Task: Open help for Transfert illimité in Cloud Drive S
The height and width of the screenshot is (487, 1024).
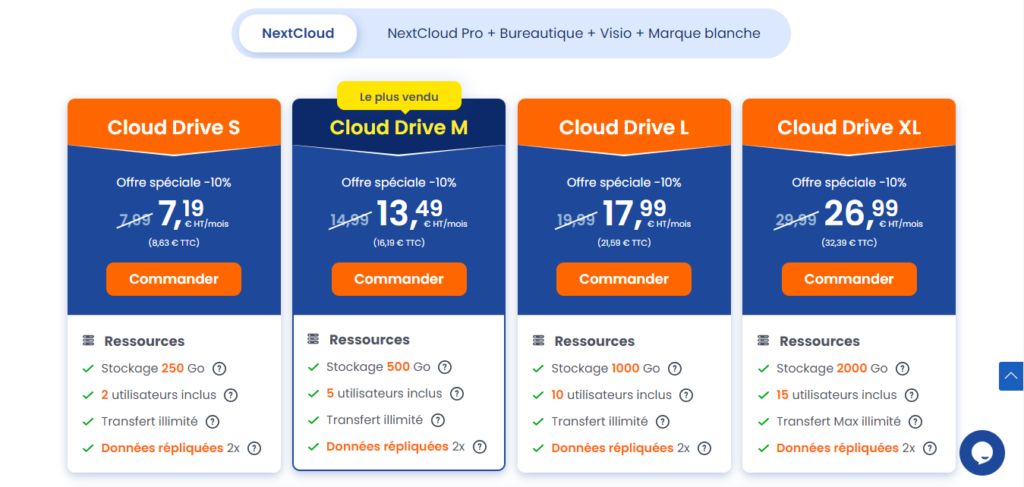Action: click(212, 422)
